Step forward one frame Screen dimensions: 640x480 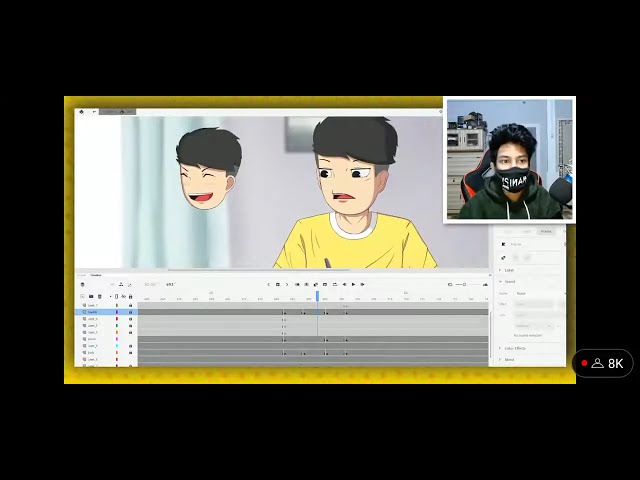pyautogui.click(x=362, y=284)
